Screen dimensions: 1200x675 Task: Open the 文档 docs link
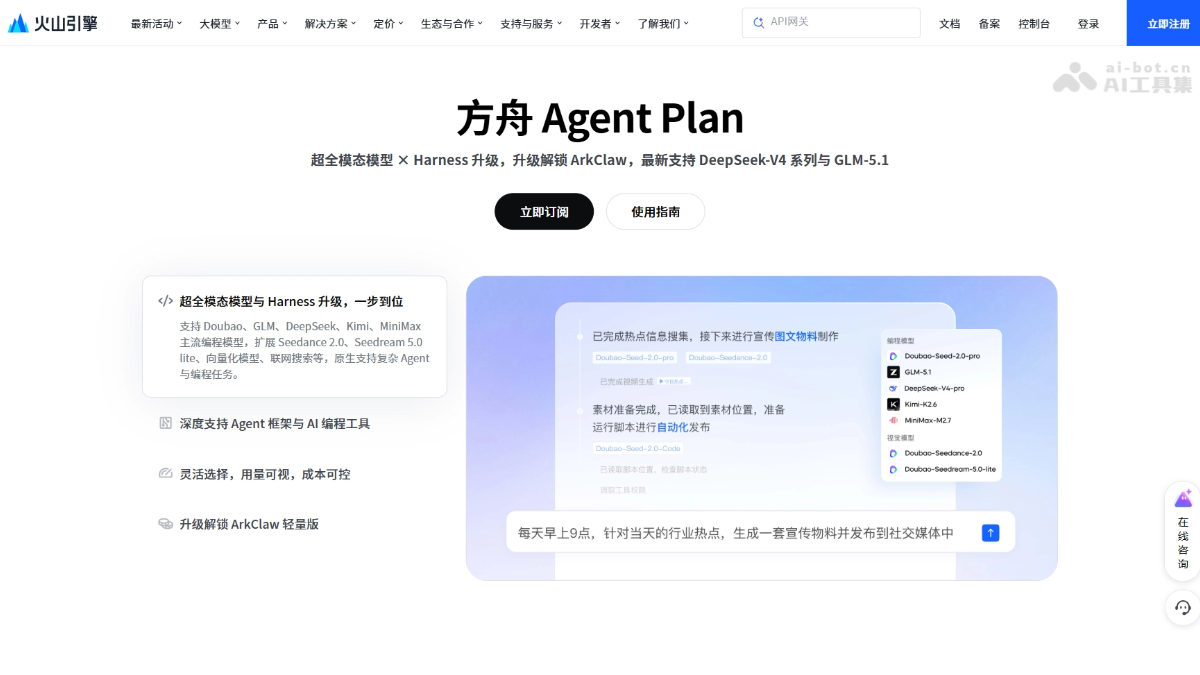click(x=949, y=23)
